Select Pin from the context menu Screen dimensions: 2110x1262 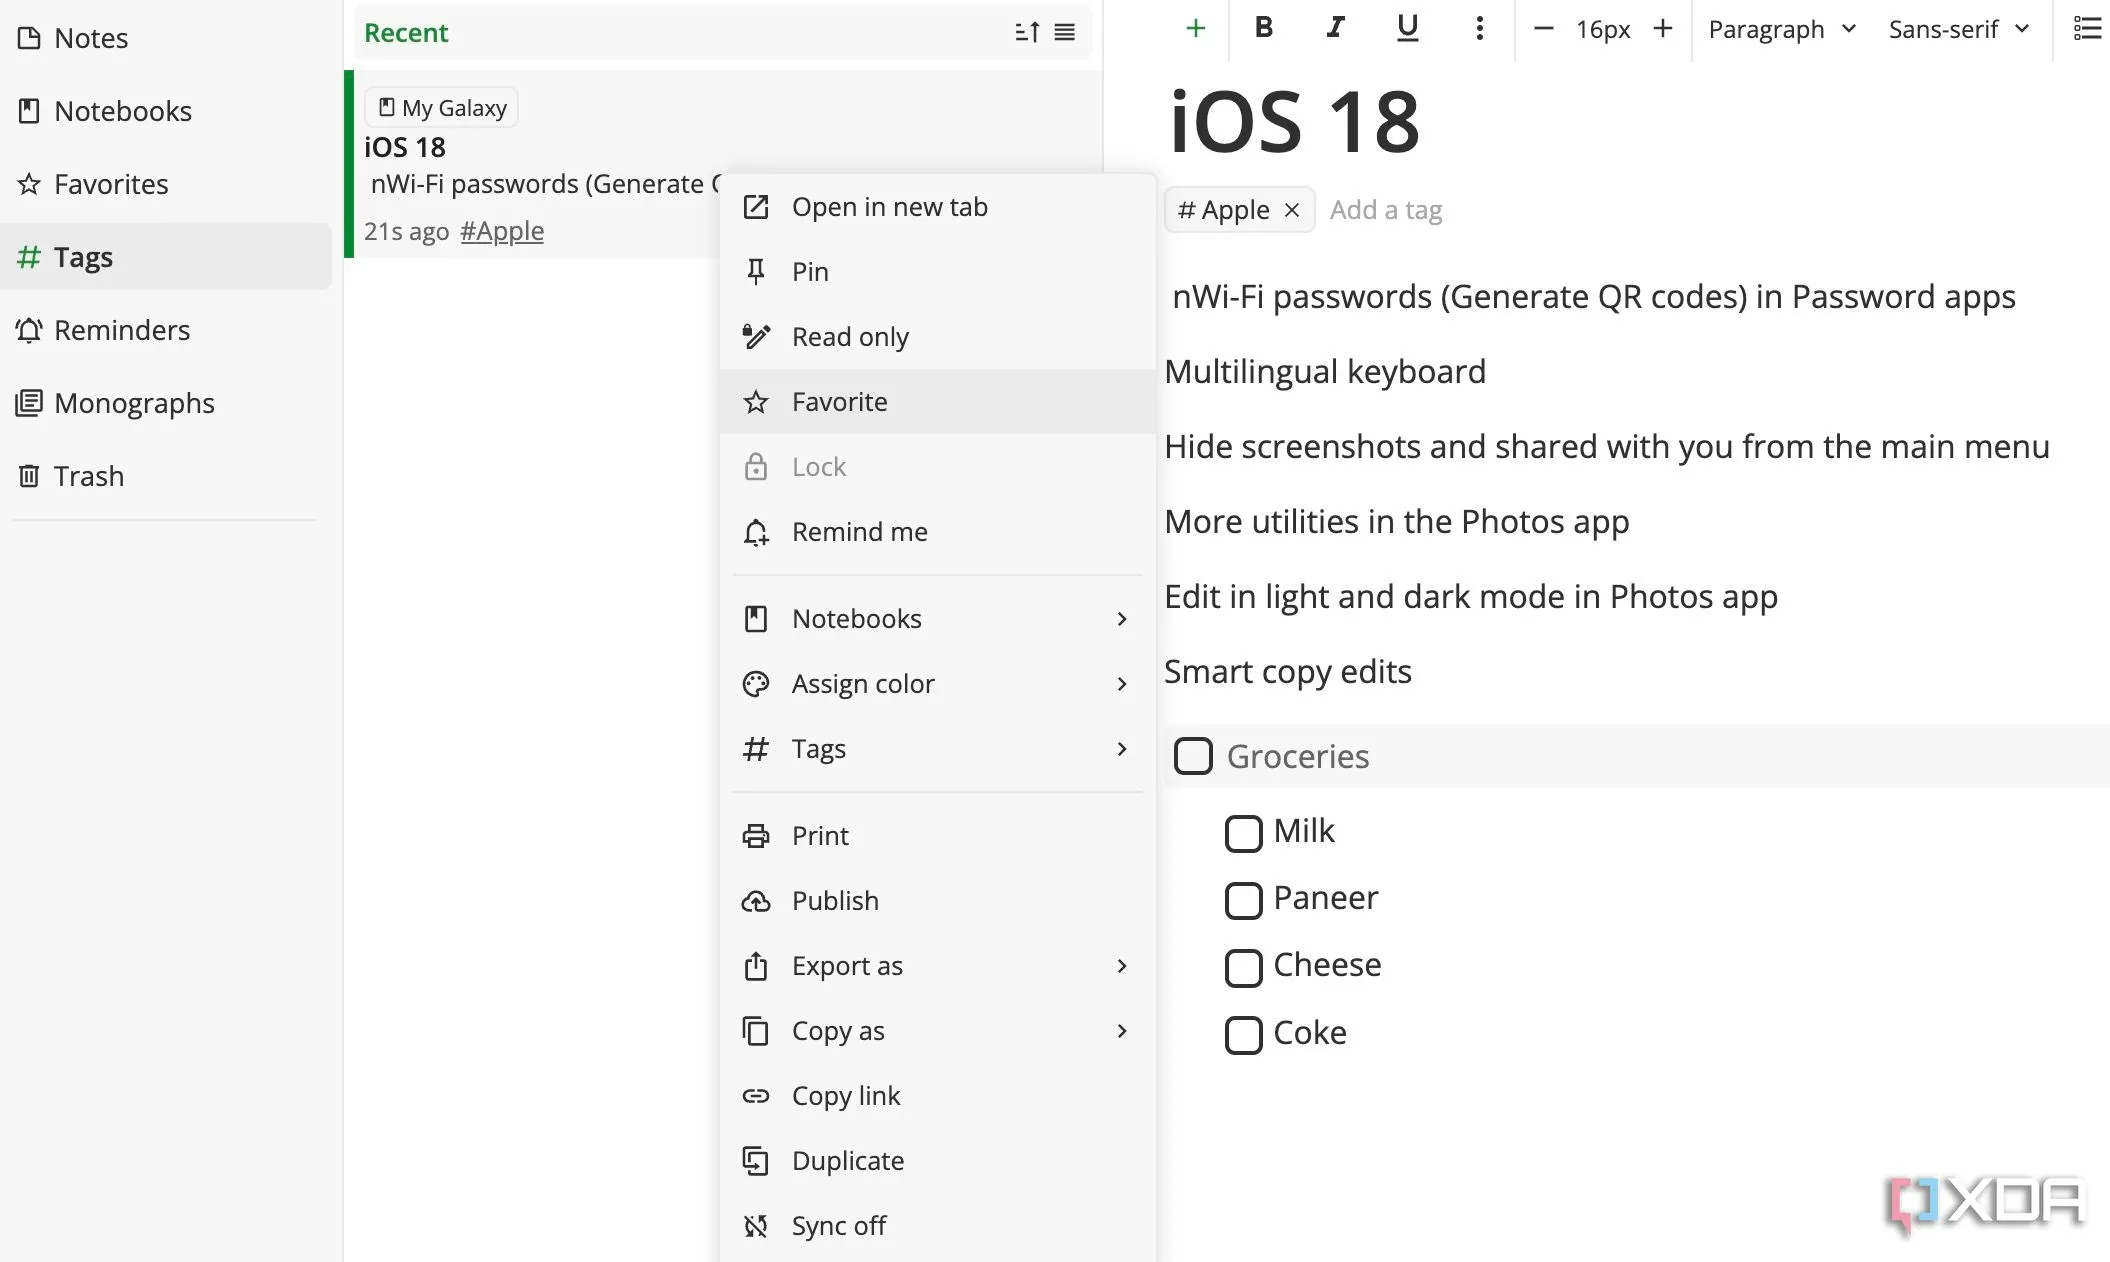pos(938,272)
